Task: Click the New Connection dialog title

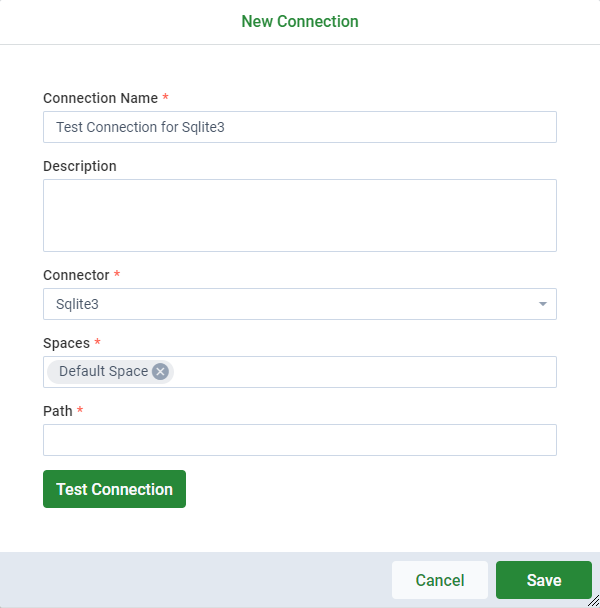Action: click(x=300, y=21)
